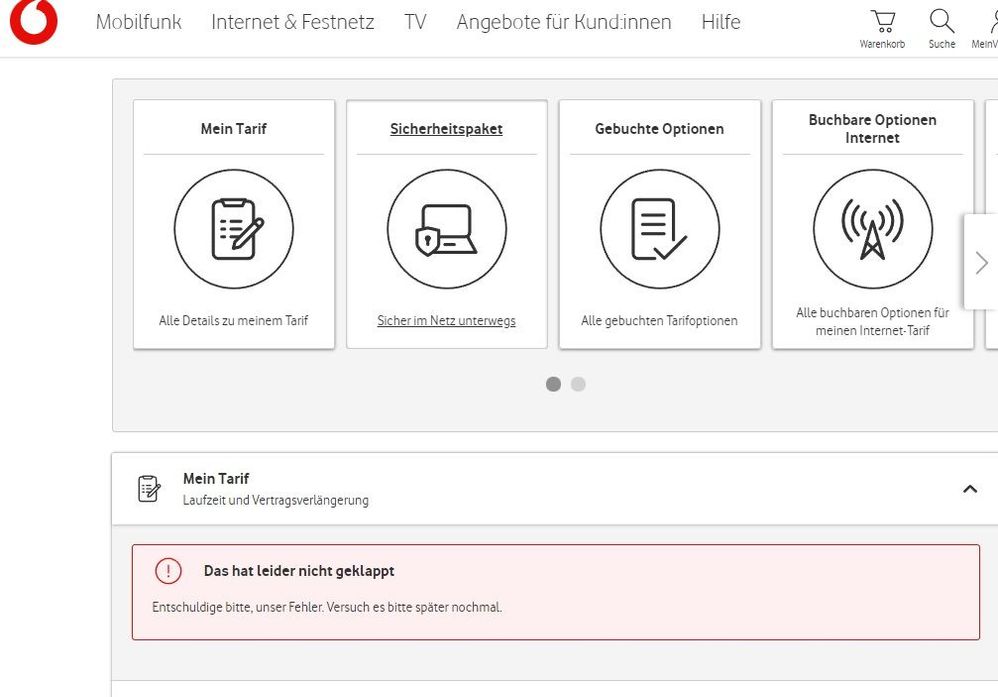Image resolution: width=998 pixels, height=697 pixels.
Task: Open the TV menu
Action: coord(415,22)
